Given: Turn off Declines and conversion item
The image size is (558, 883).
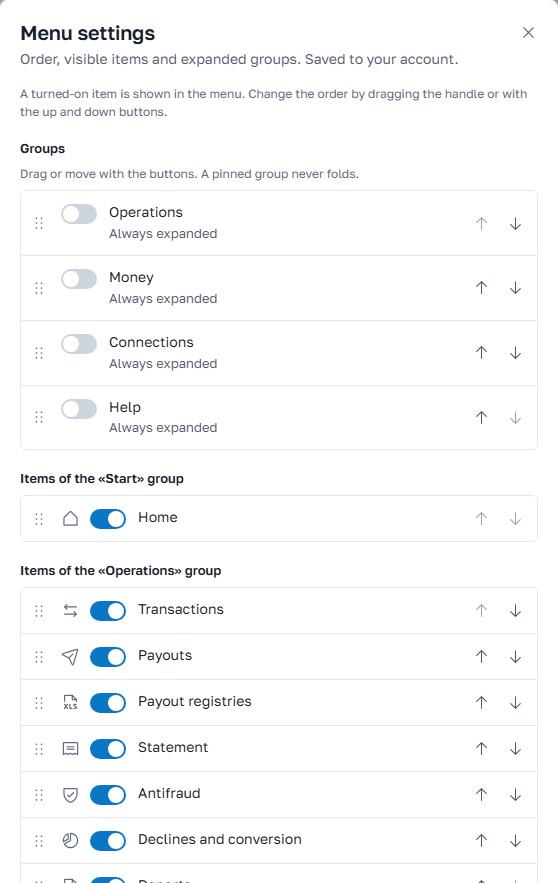Looking at the screenshot, I should [108, 841].
